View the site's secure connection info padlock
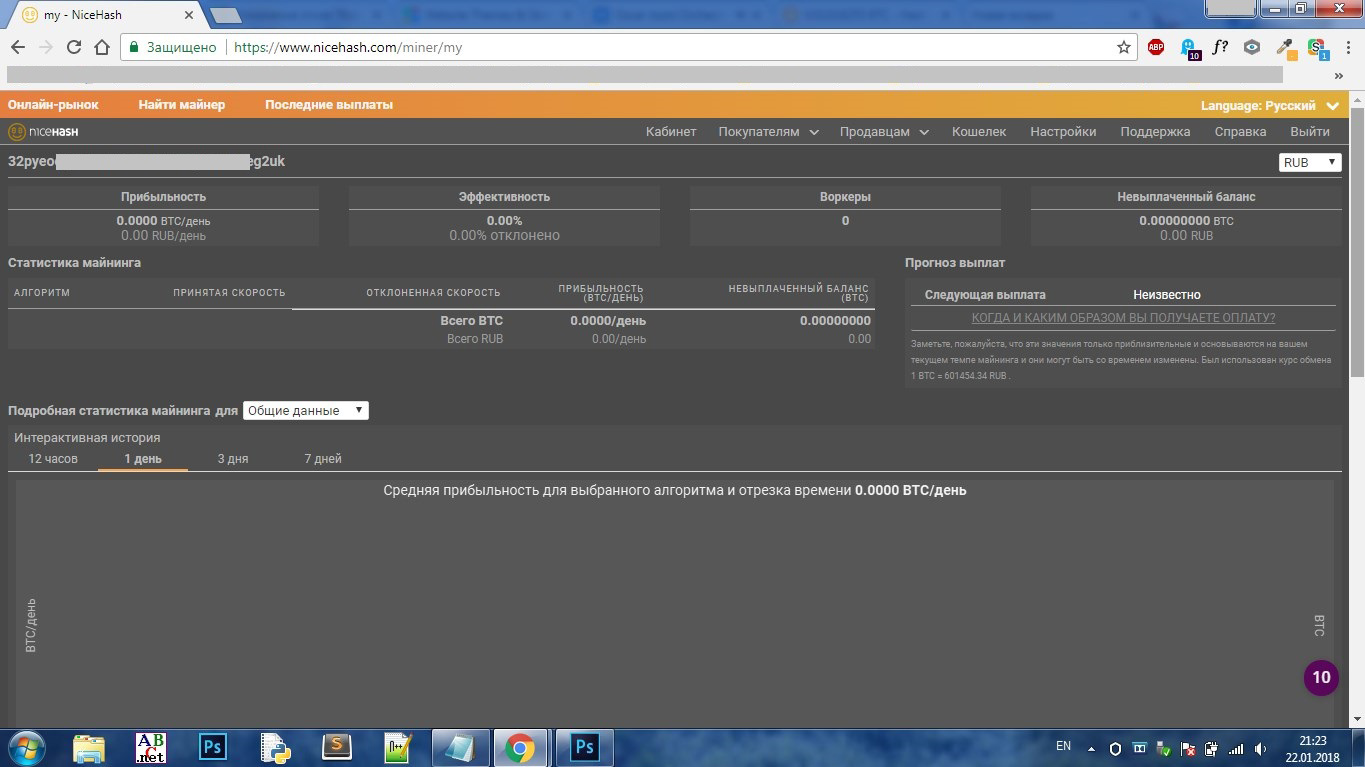This screenshot has height=767, width=1365. [x=133, y=47]
